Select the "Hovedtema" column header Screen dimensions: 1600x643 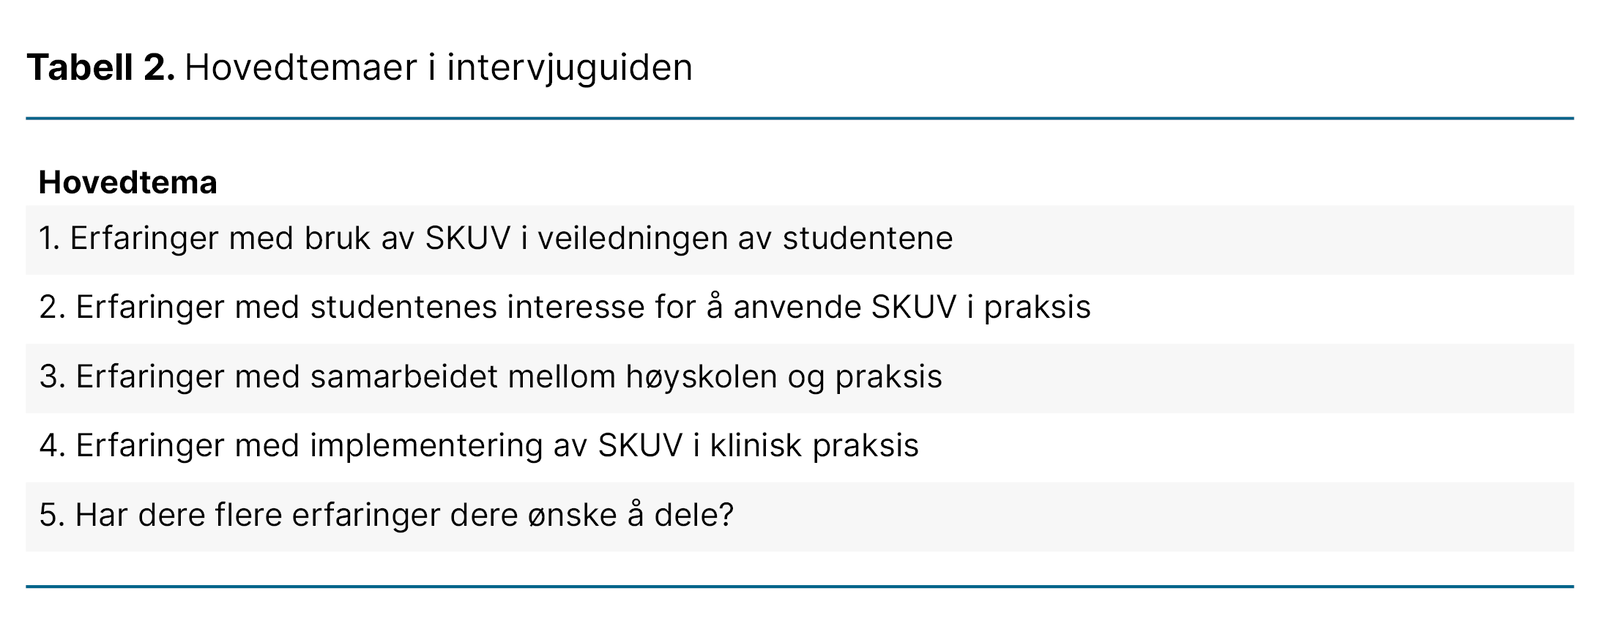pyautogui.click(x=128, y=183)
